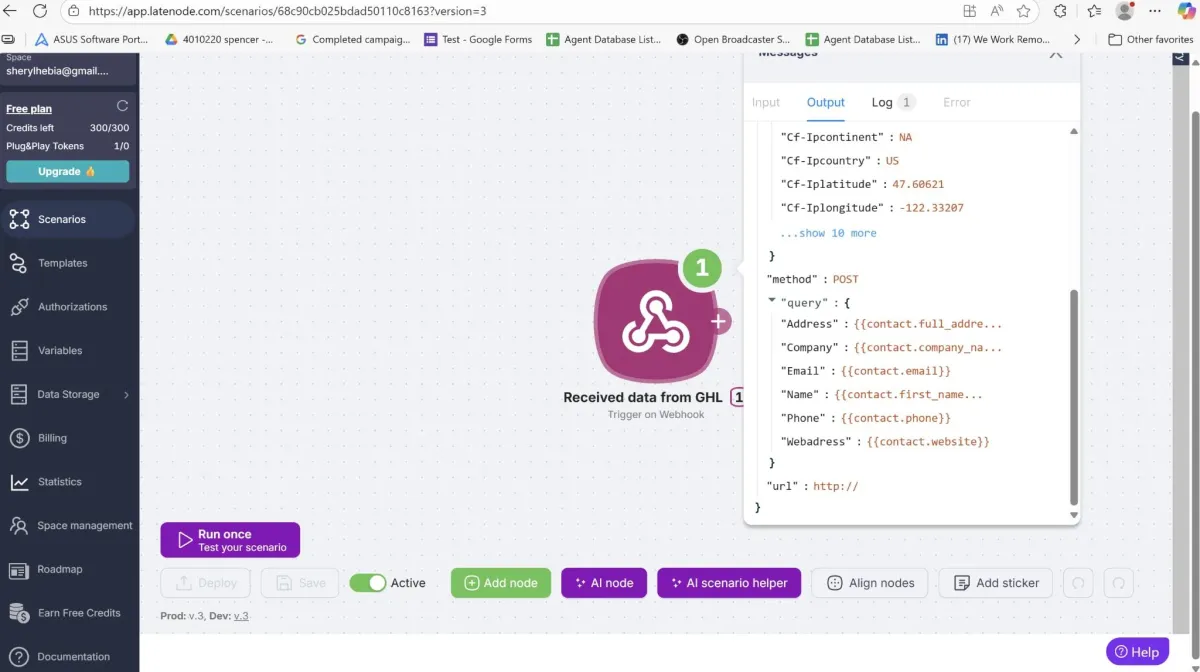Screen dimensions: 1200x672
Task: Open the Free plan link
Action: click(29, 109)
